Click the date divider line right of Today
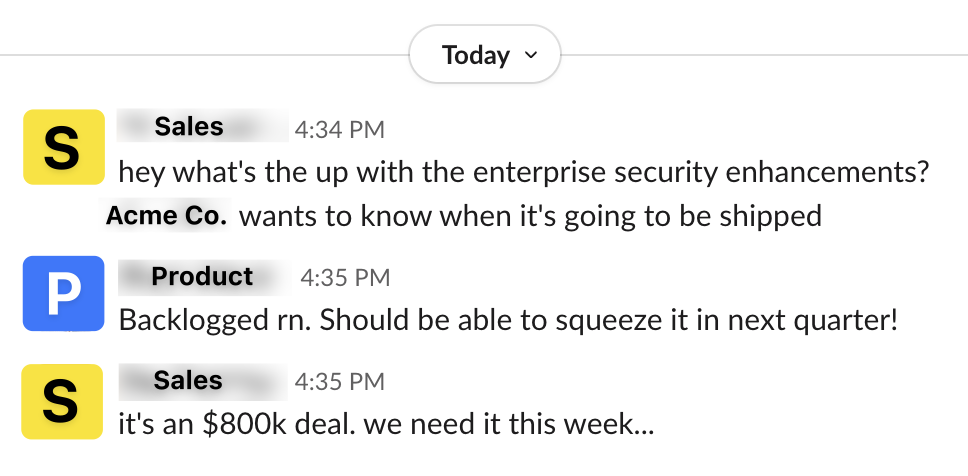The width and height of the screenshot is (968, 476). point(760,54)
